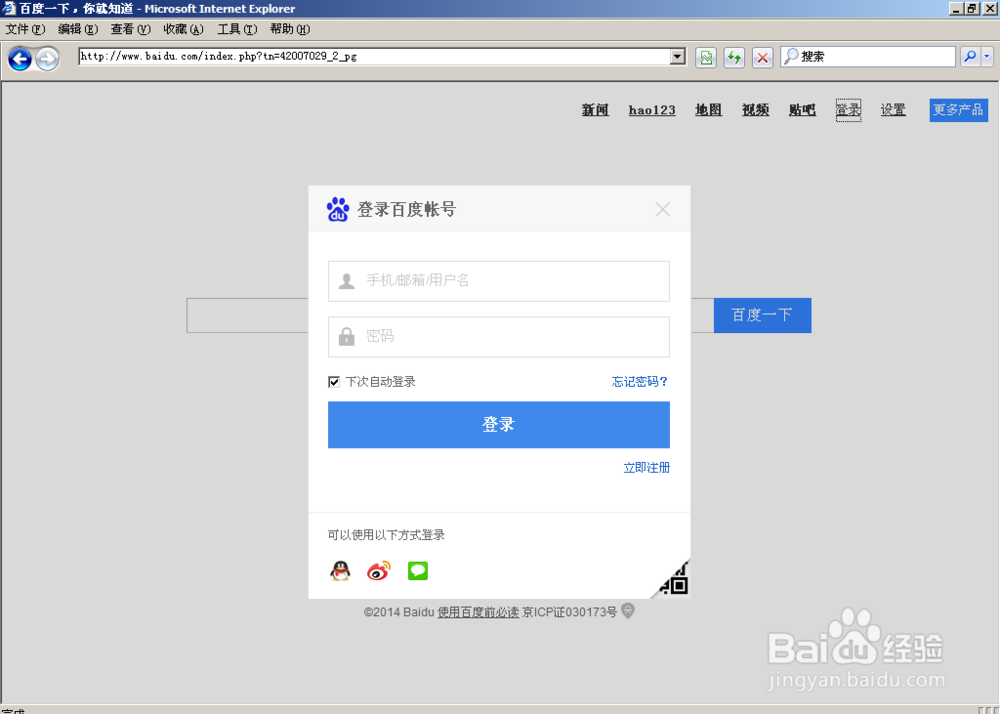Close the 登录百度帐号 dialog with X
This screenshot has width=1000, height=714.
[x=663, y=209]
